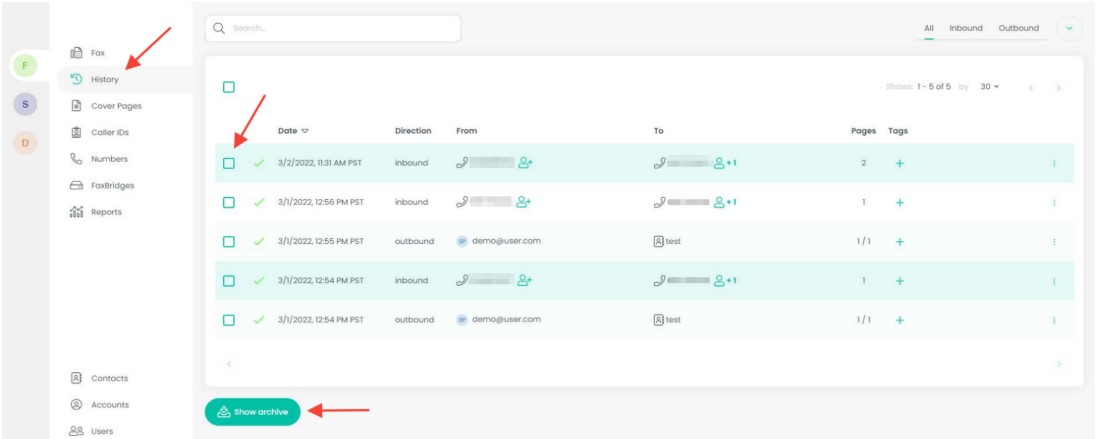Sort by the Date column header
Viewport: 1097px width, 439px height.
[293, 131]
